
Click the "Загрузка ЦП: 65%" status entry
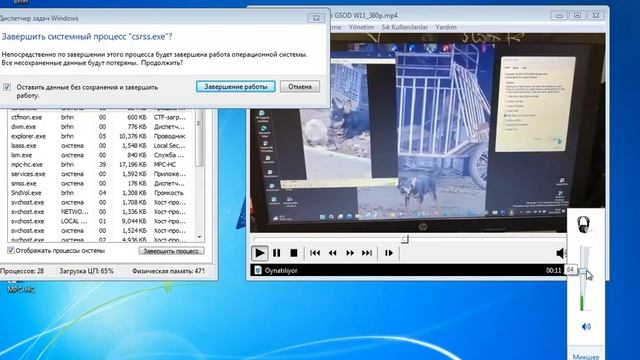pos(87,271)
